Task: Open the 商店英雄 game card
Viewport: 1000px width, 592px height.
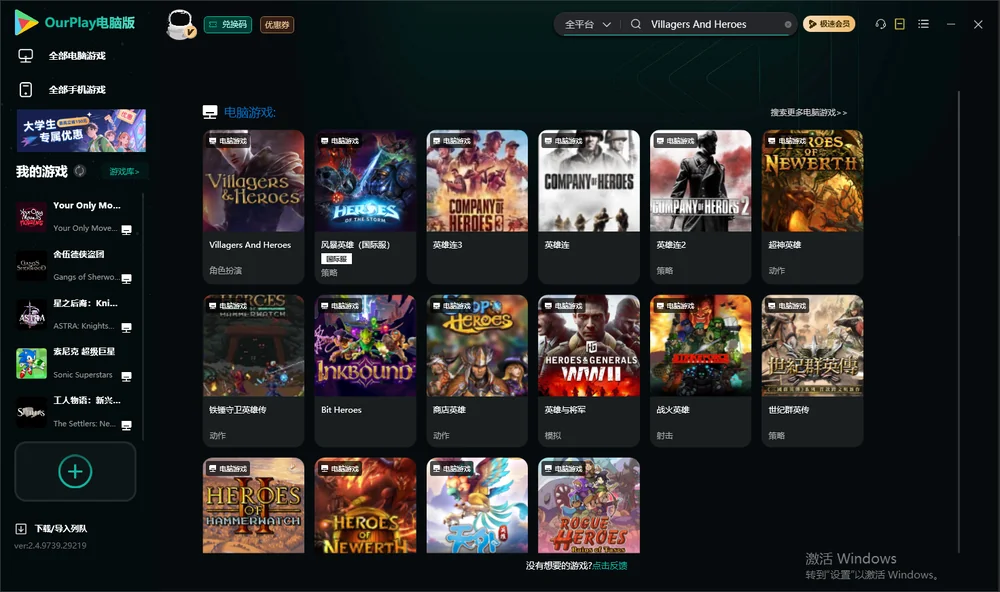Action: point(477,371)
